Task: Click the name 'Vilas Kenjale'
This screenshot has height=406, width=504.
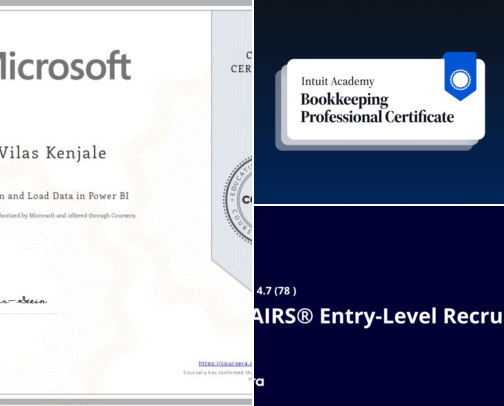Action: coord(53,153)
